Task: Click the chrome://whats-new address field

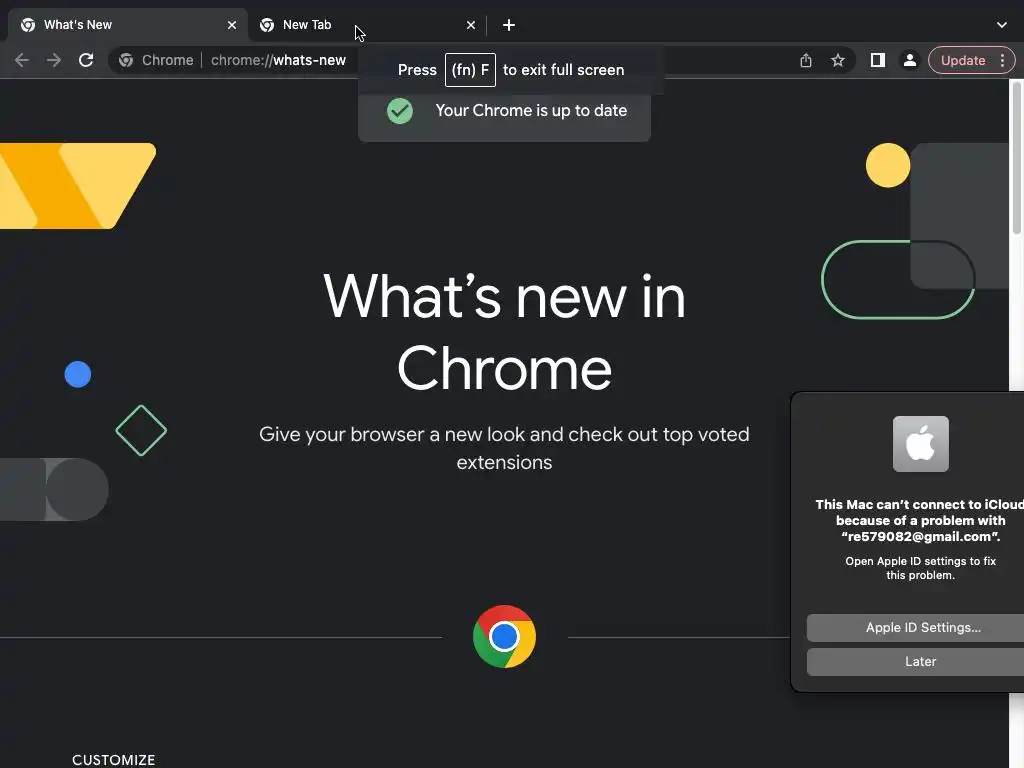Action: 279,60
